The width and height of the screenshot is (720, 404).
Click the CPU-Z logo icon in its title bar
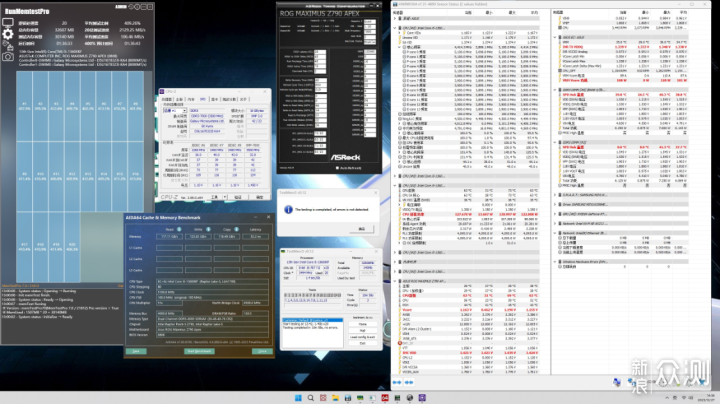pyautogui.click(x=162, y=91)
